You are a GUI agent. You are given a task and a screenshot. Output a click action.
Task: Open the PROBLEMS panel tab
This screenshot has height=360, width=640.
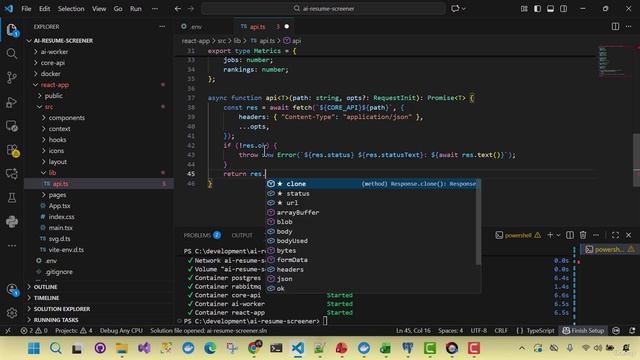202,236
